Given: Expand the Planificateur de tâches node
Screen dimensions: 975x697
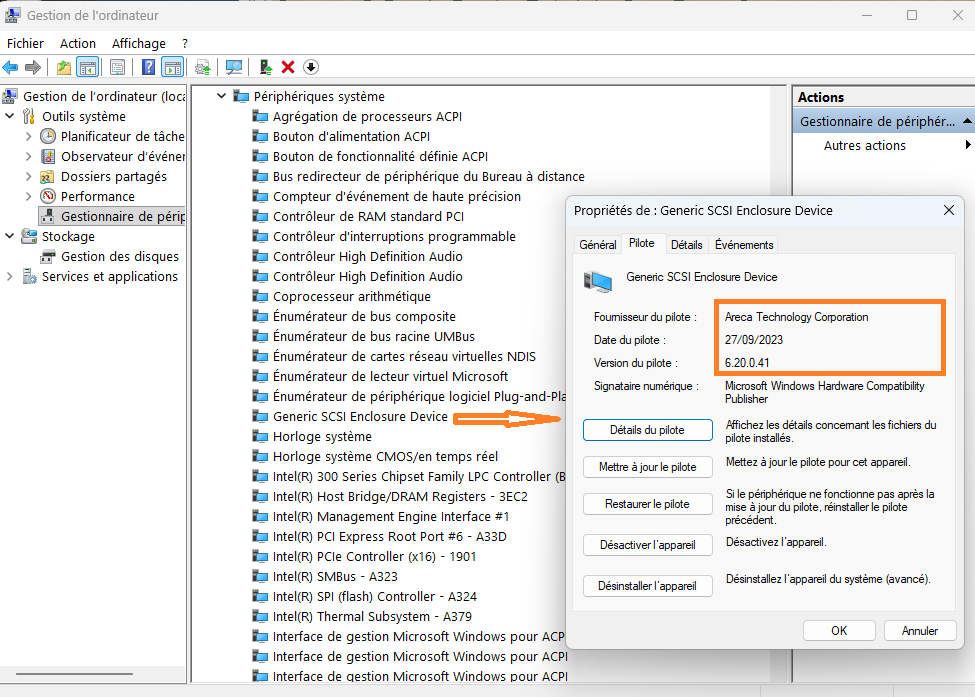Looking at the screenshot, I should point(29,136).
